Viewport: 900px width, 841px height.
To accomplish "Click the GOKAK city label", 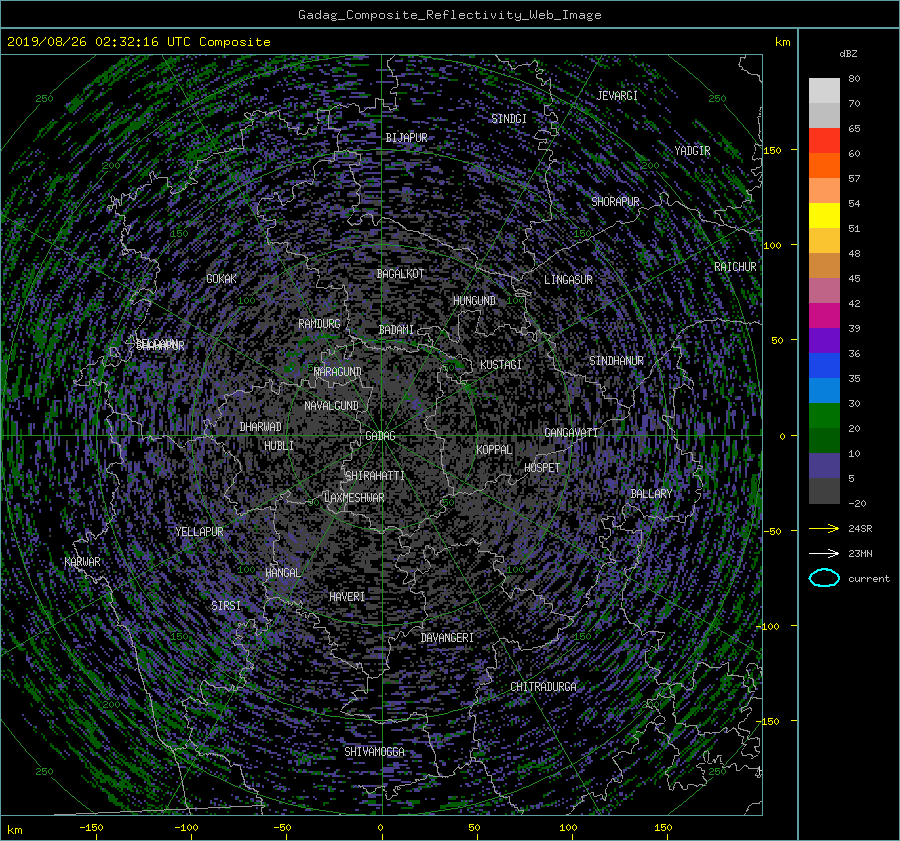I will [221, 279].
